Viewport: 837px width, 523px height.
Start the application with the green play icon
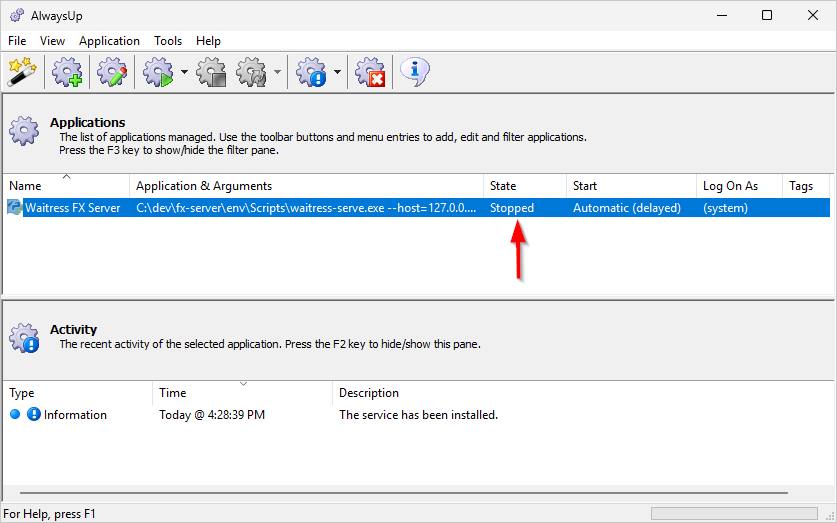158,72
